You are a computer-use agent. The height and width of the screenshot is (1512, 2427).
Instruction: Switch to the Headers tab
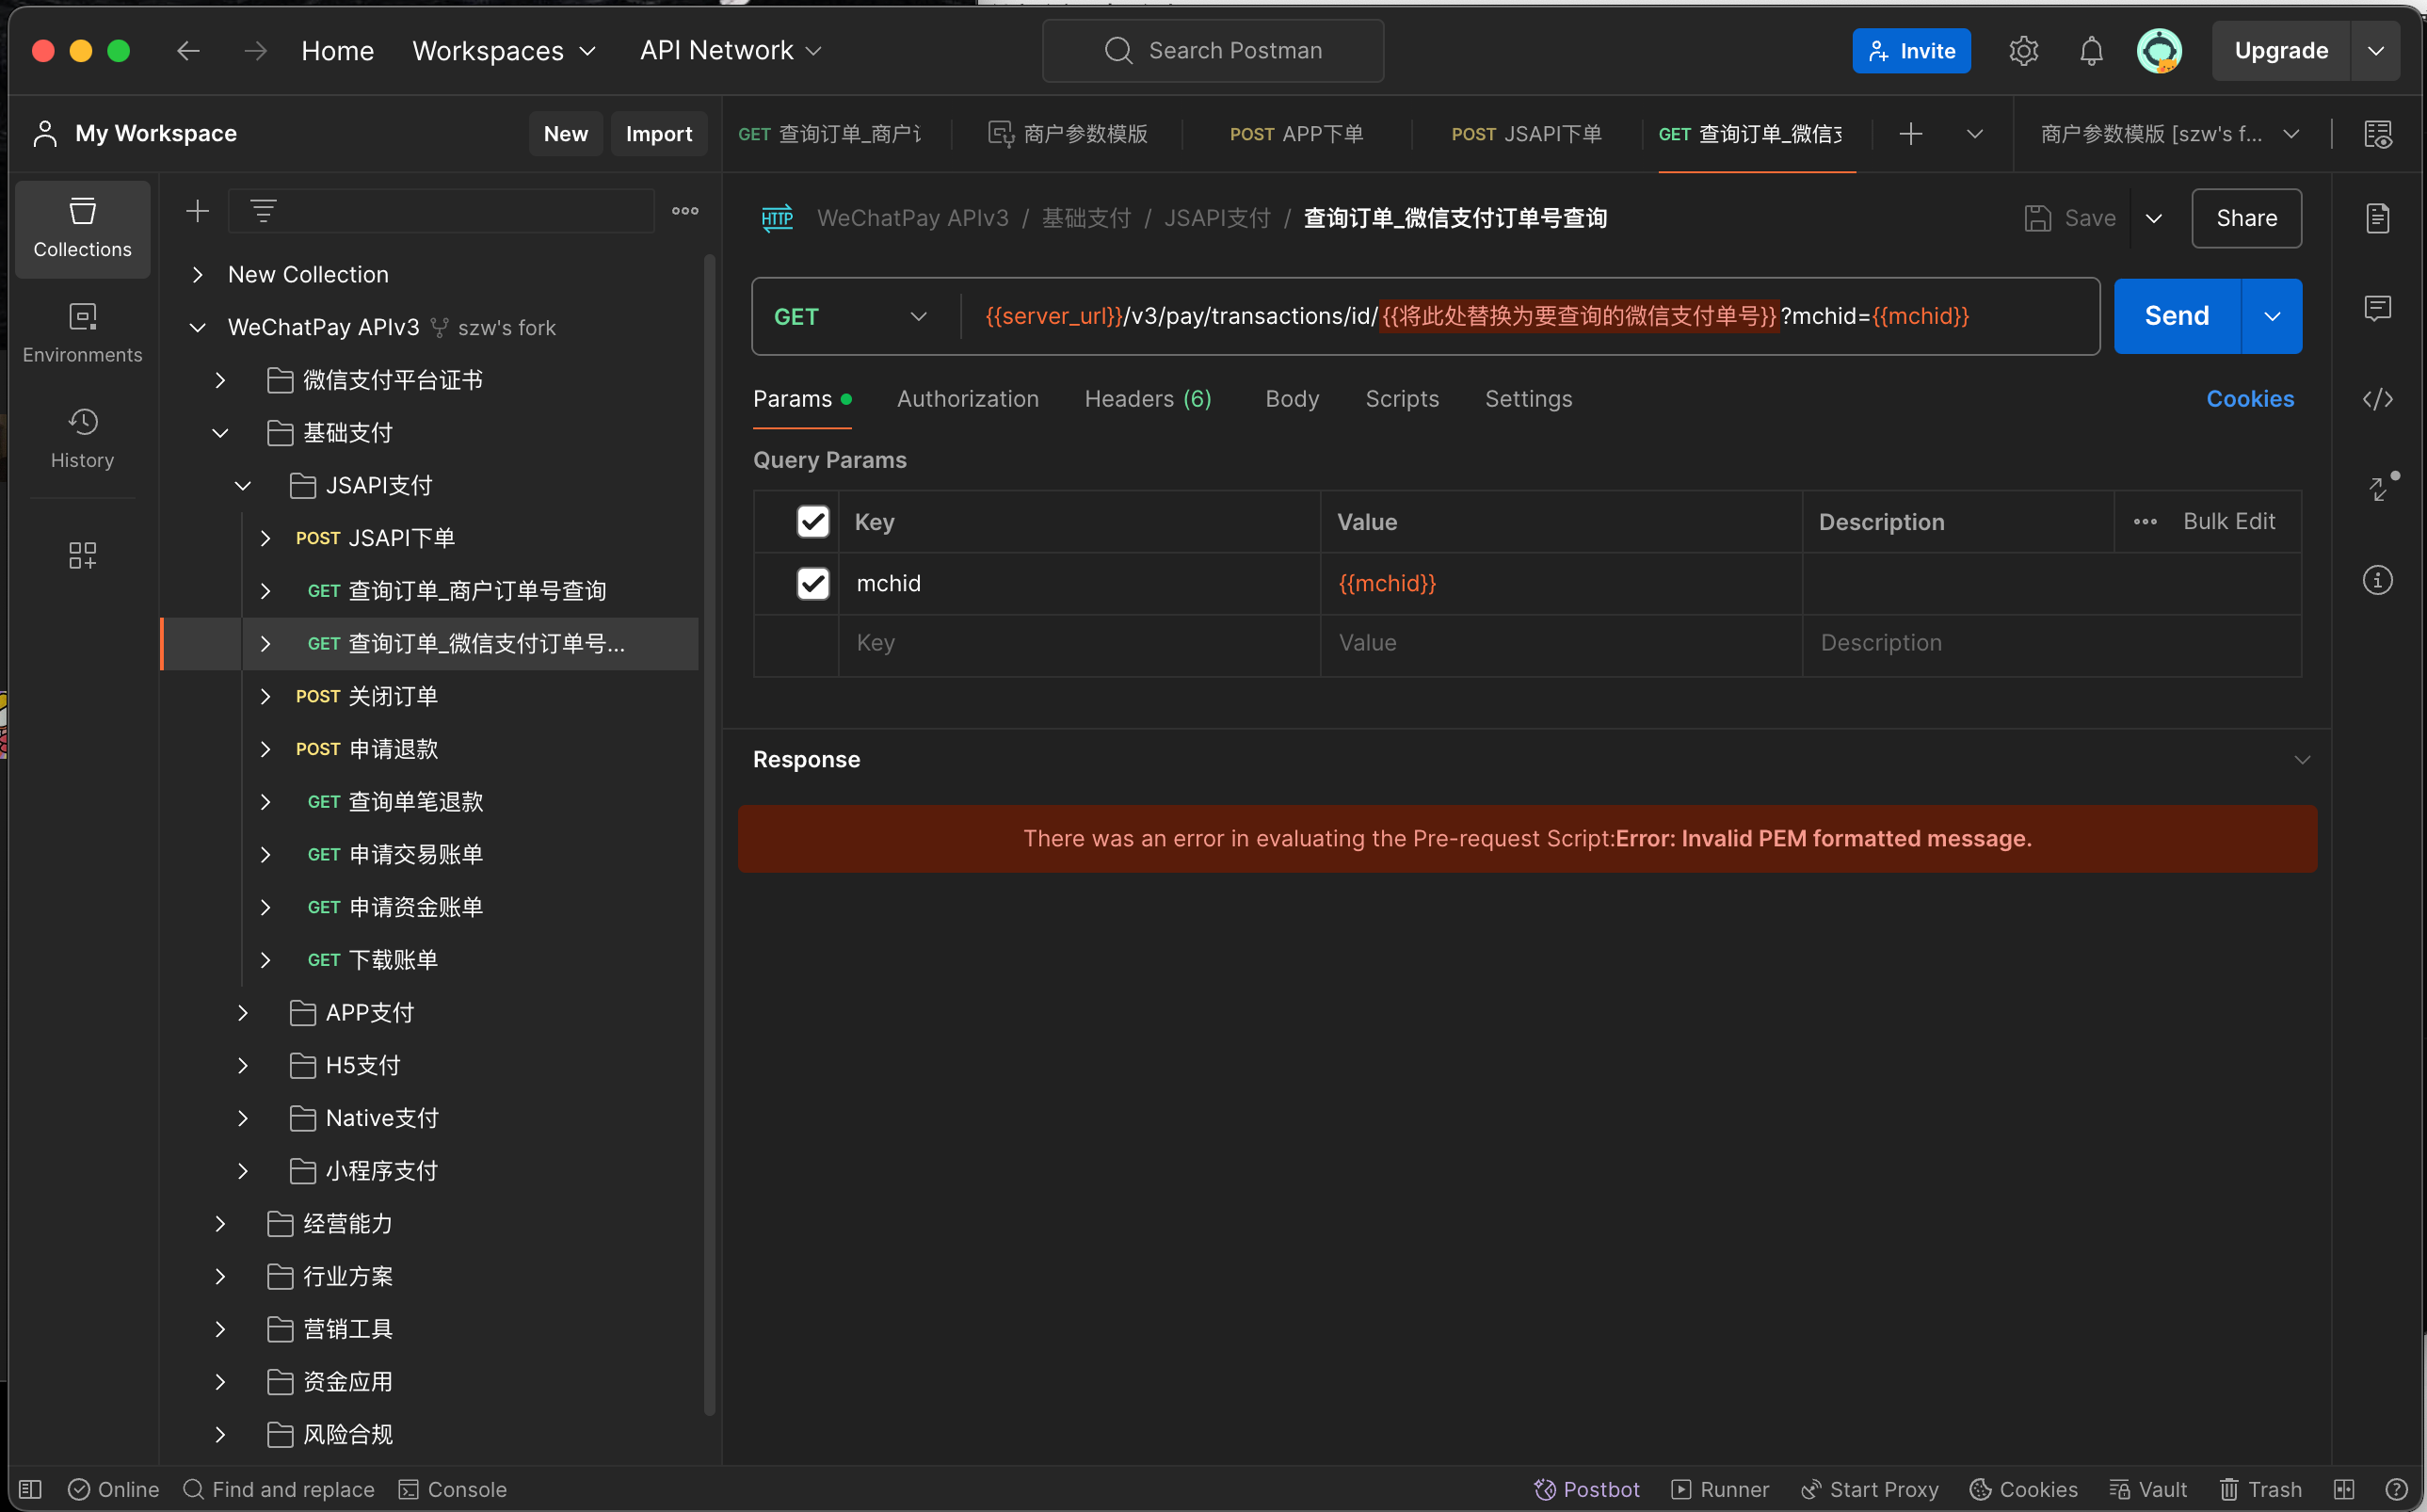(x=1147, y=399)
